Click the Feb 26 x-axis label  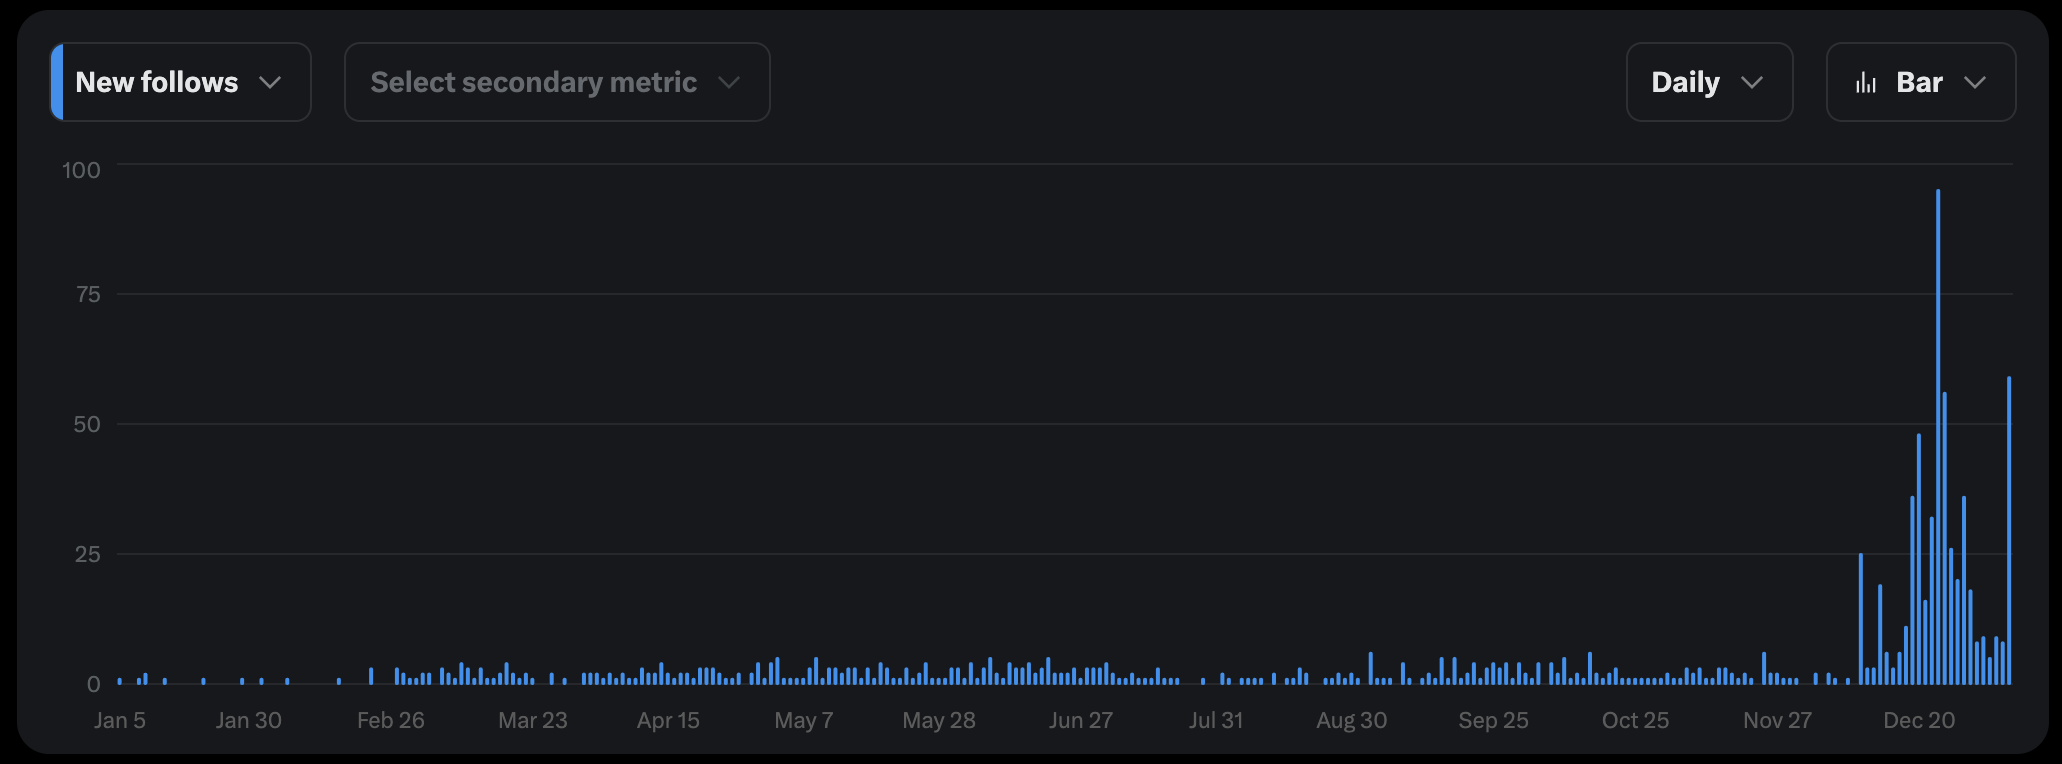391,720
